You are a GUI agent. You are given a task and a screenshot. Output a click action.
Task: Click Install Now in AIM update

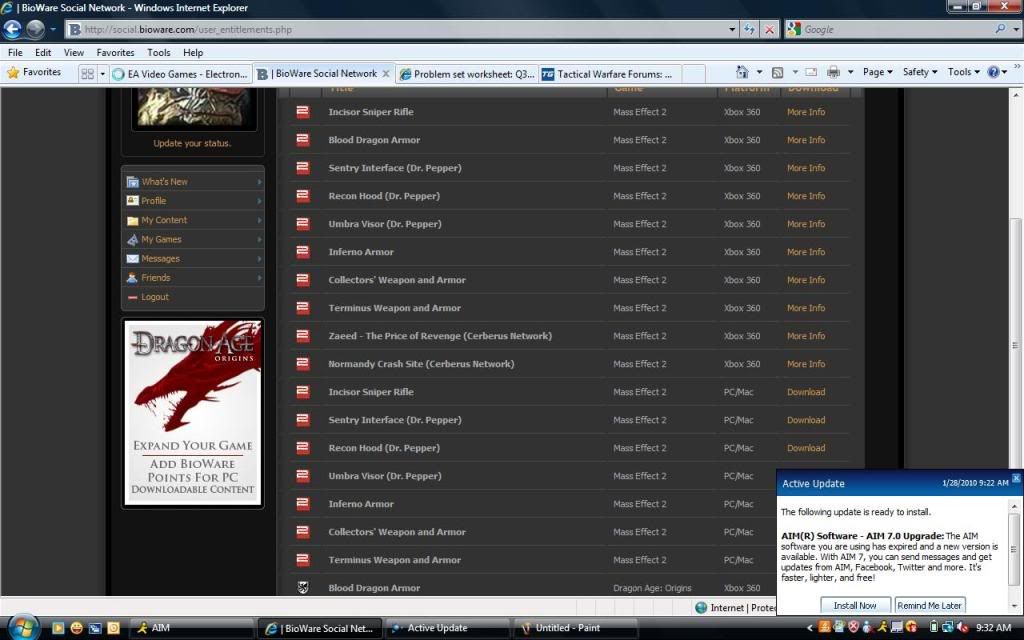(x=854, y=605)
